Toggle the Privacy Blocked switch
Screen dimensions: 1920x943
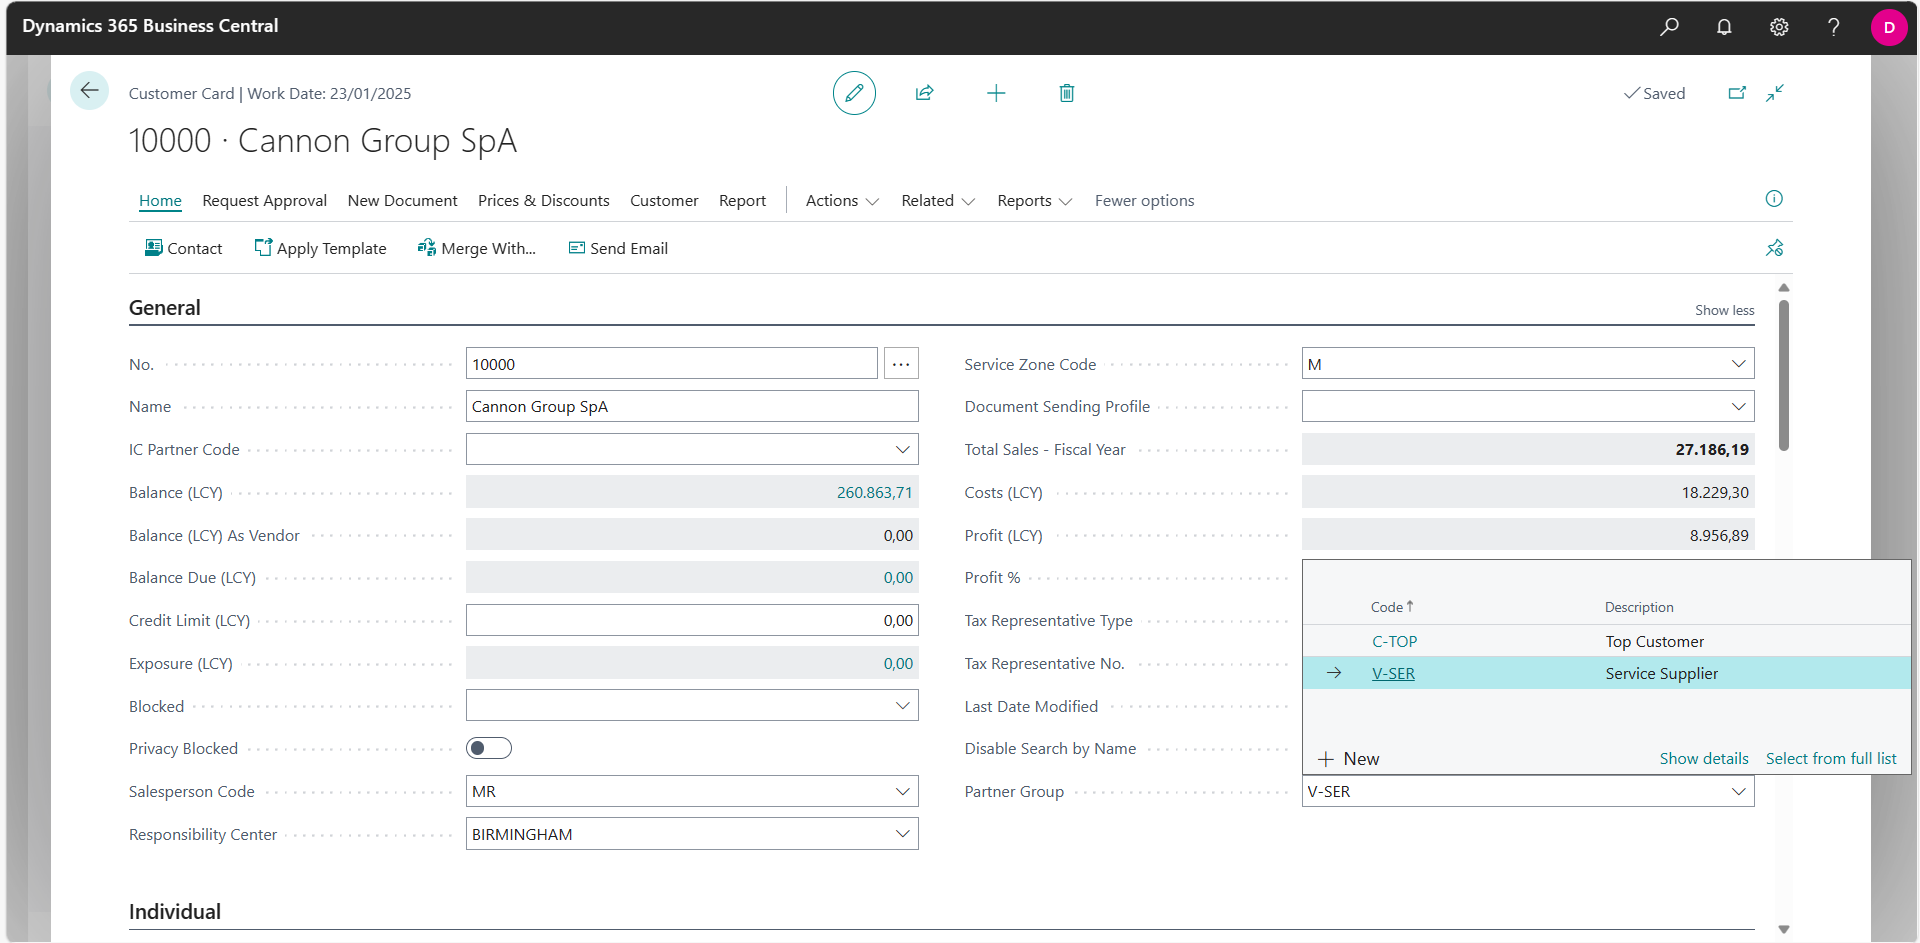click(x=489, y=748)
